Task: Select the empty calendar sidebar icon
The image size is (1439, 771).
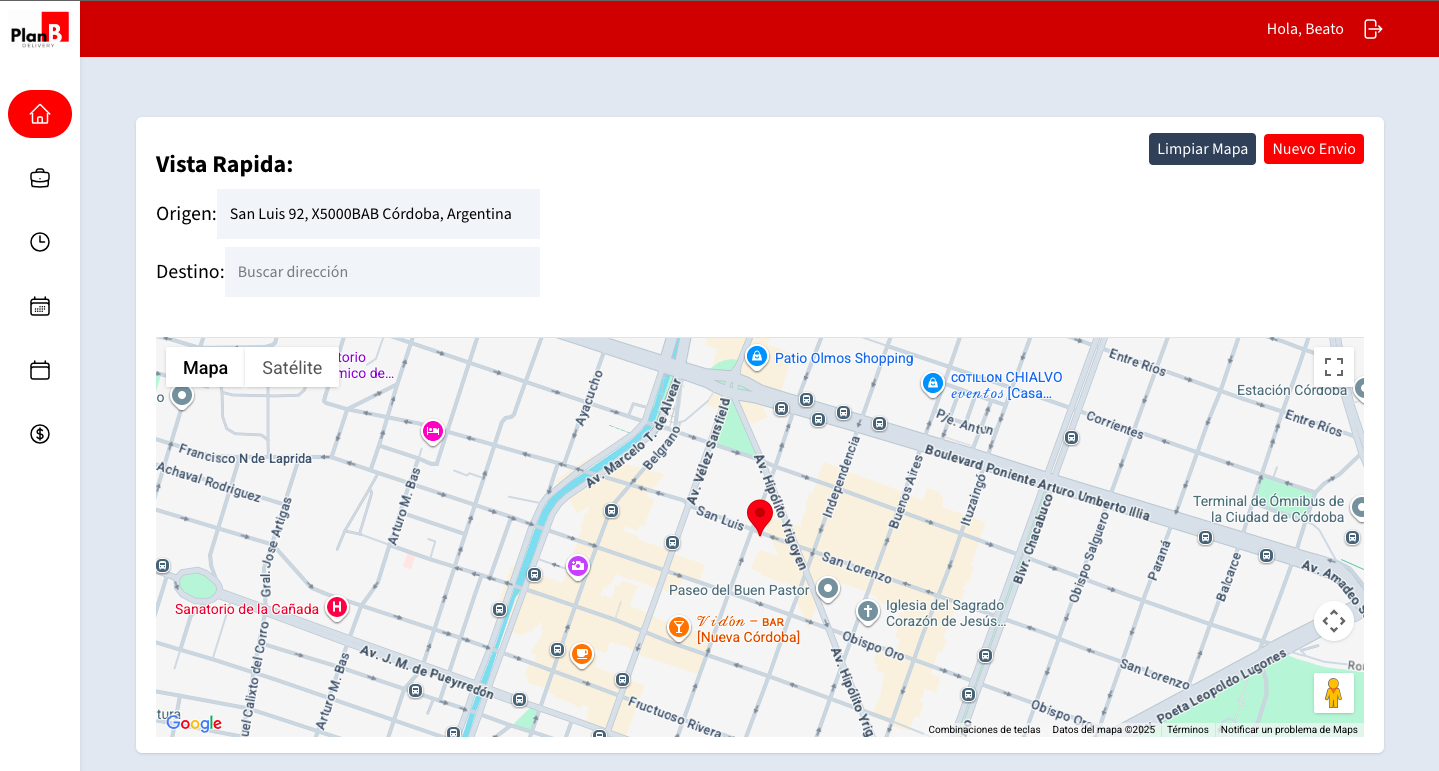Action: [39, 369]
